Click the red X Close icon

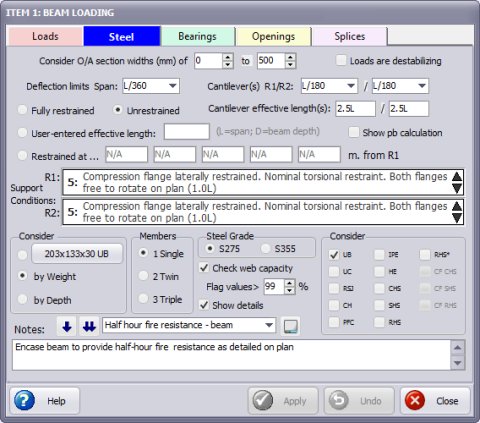coord(414,400)
